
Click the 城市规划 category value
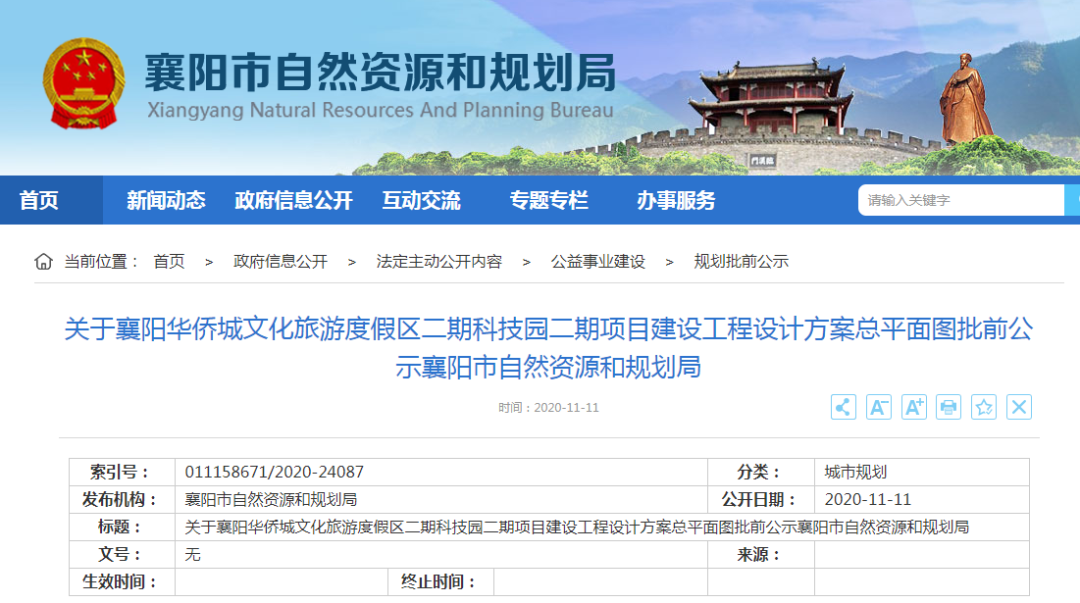click(855, 472)
